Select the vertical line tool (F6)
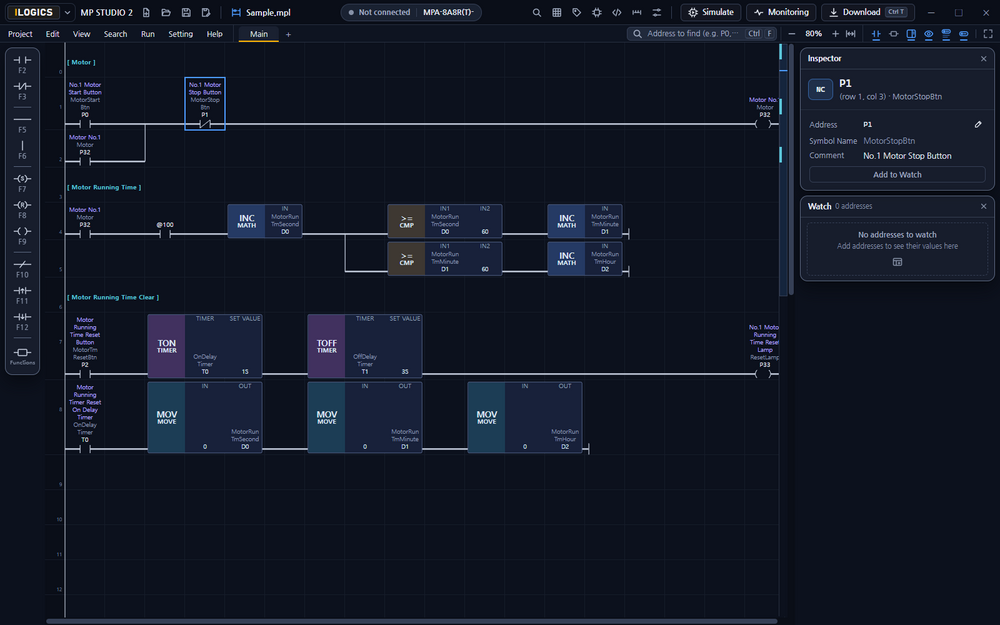This screenshot has width=1000, height=625. coord(22,151)
